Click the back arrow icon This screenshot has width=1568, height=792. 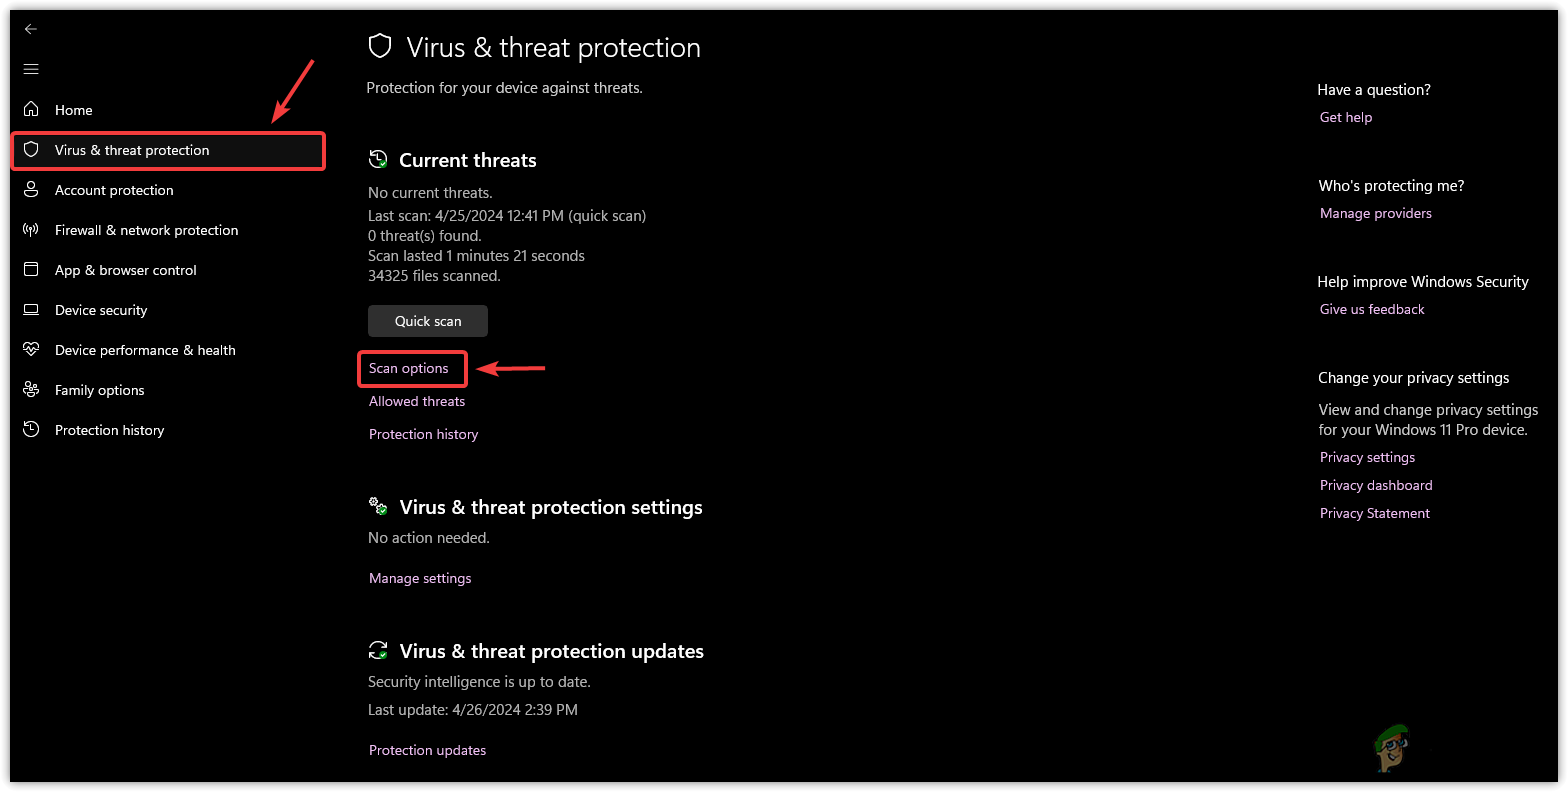click(31, 29)
